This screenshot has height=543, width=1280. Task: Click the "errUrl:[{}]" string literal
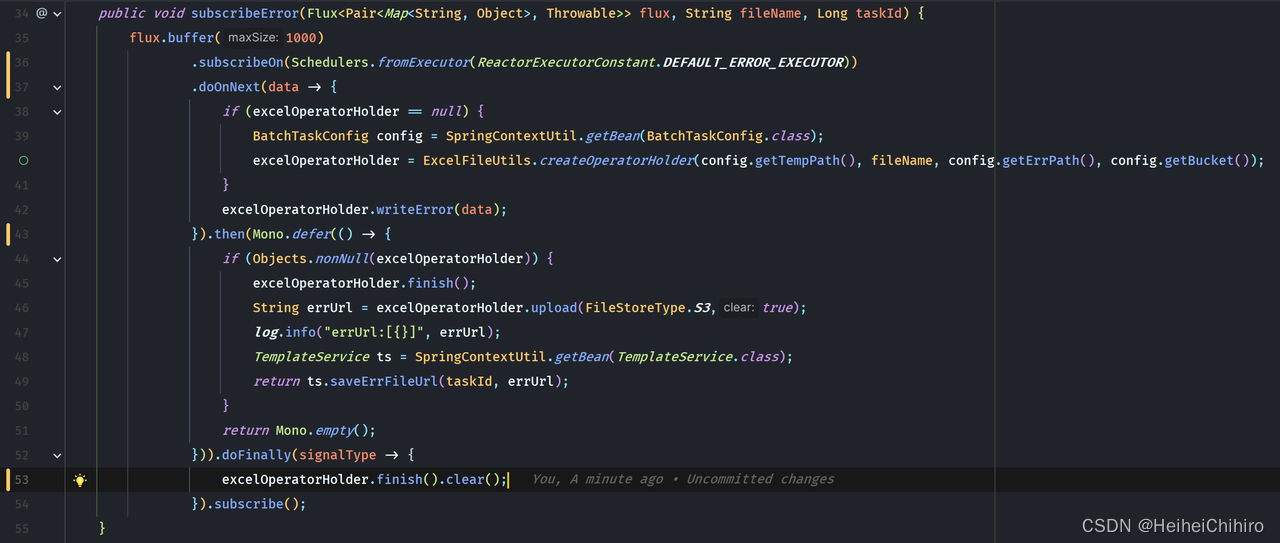(377, 332)
